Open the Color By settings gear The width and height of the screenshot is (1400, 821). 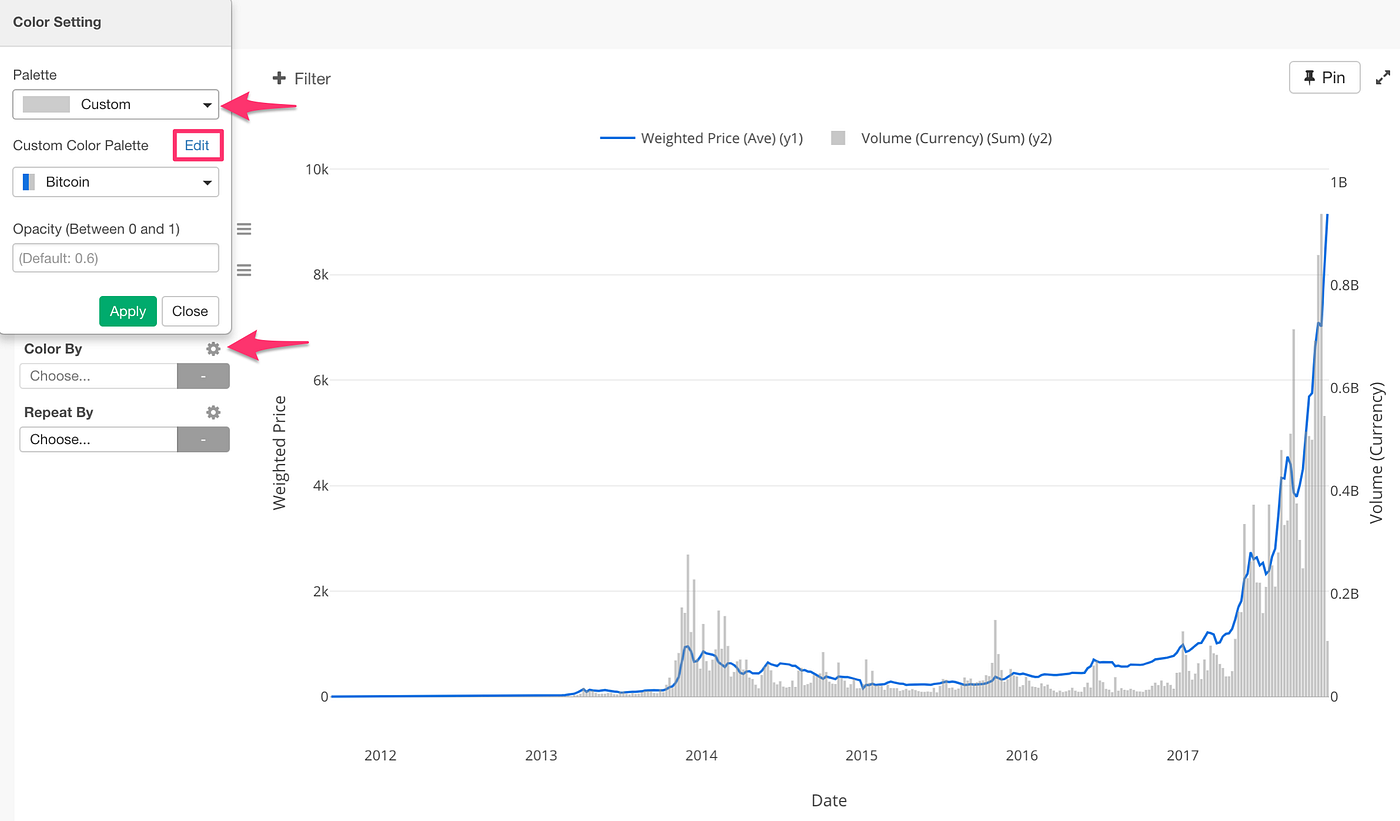(x=213, y=349)
